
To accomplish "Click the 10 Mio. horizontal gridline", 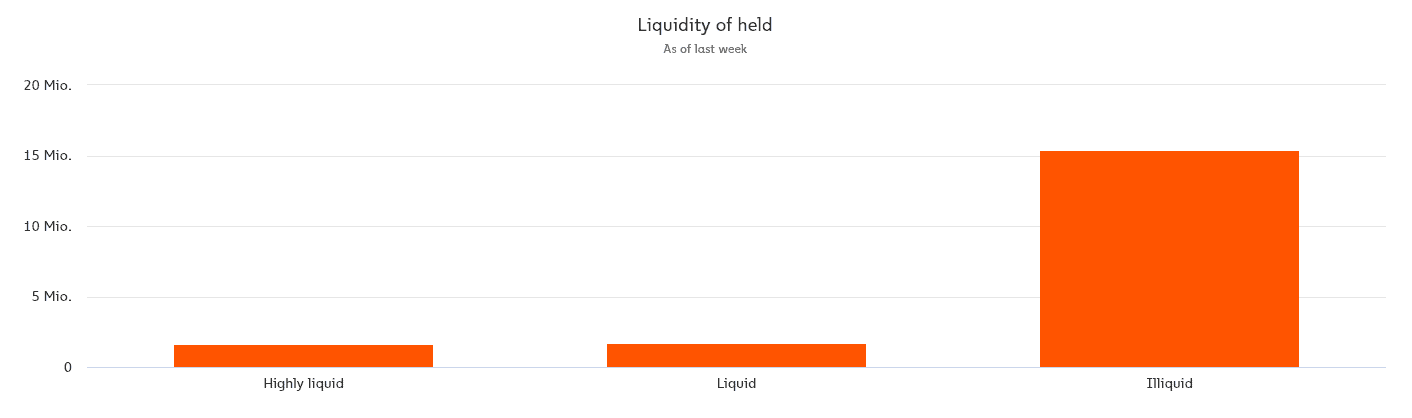I will (520, 226).
